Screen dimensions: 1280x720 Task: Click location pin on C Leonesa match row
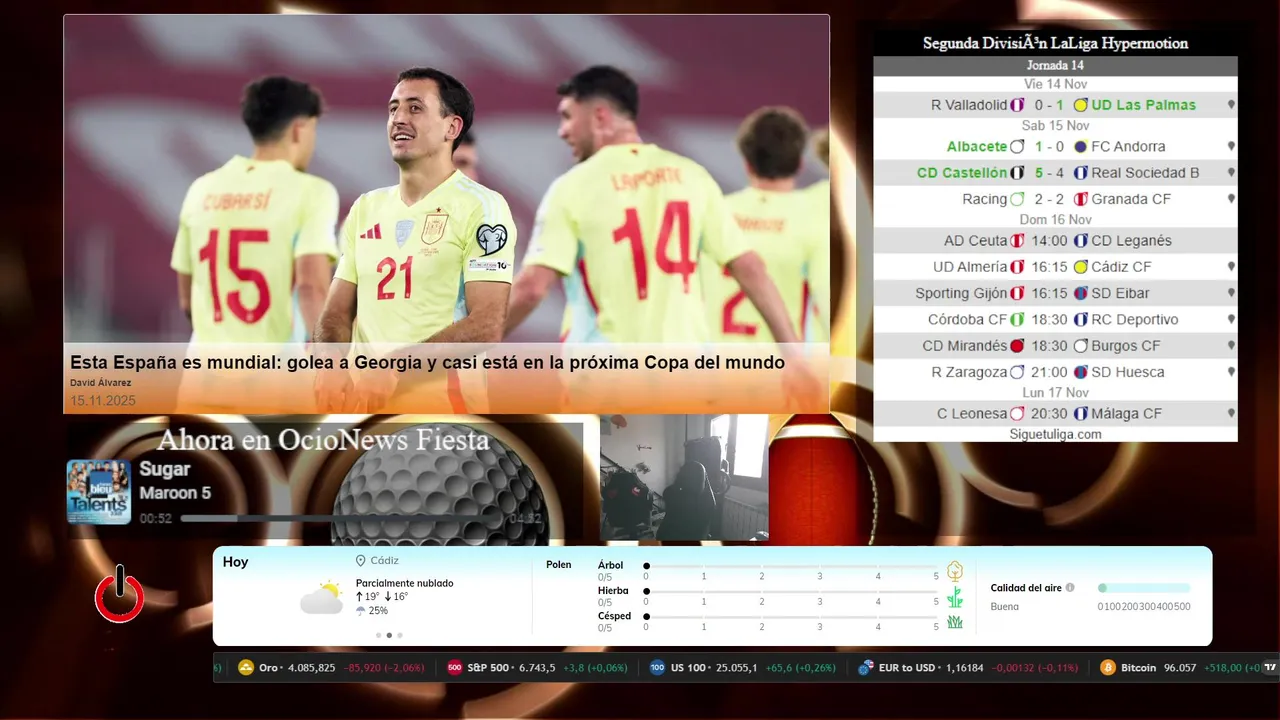click(1231, 414)
